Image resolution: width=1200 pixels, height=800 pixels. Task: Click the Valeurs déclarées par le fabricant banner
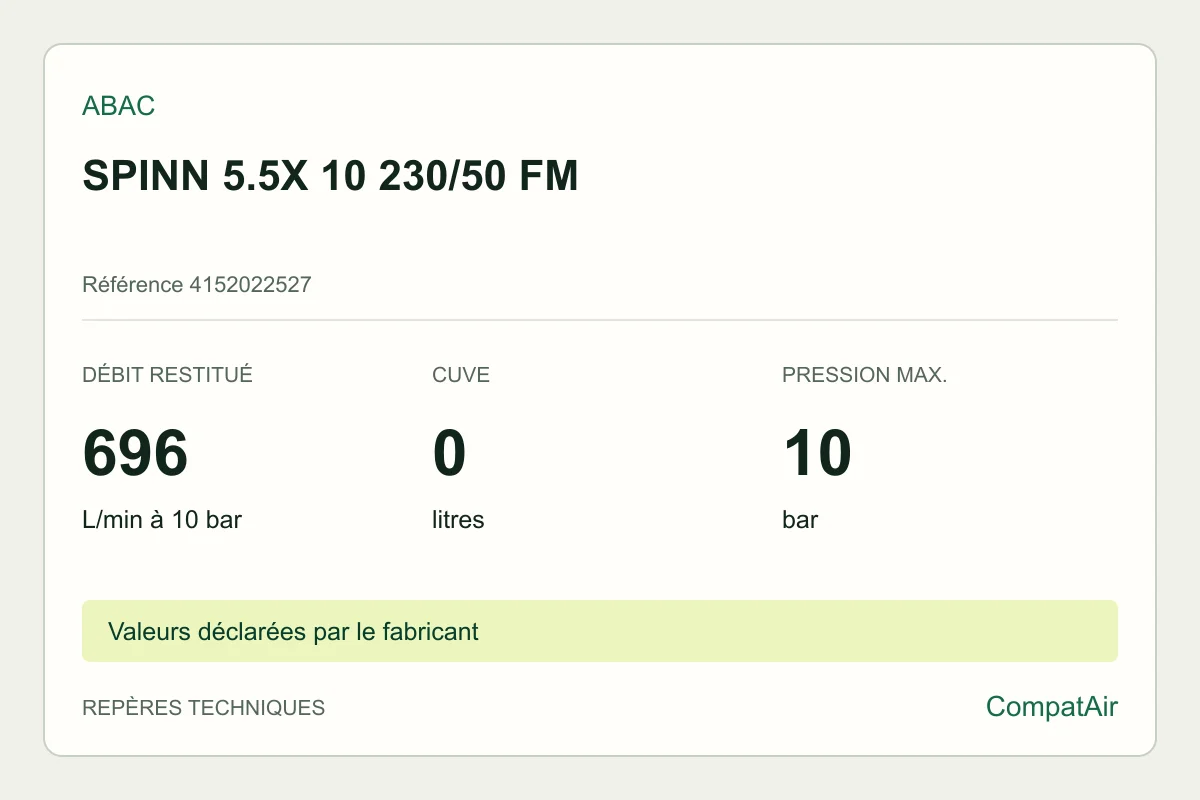click(293, 632)
